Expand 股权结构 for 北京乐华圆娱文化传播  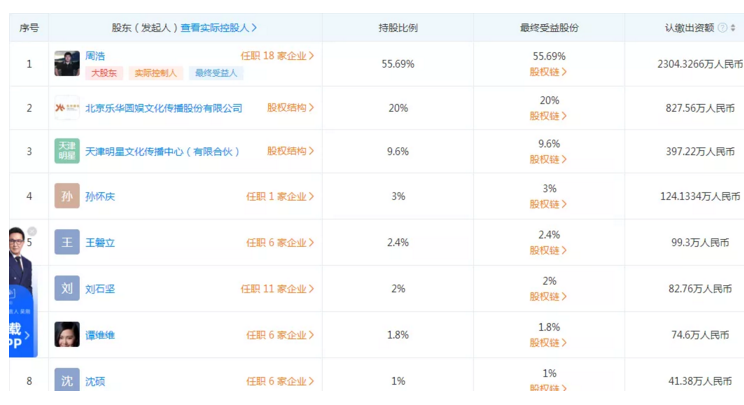pyautogui.click(x=291, y=108)
